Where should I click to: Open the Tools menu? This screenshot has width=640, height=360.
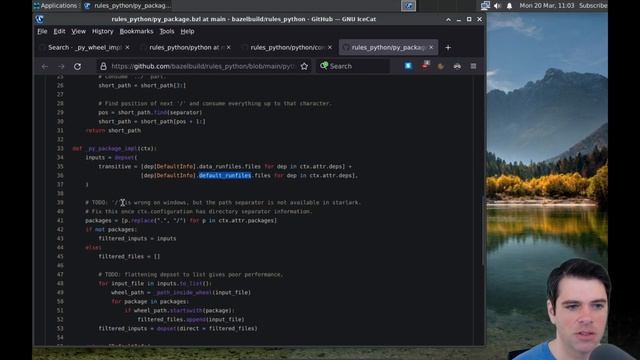[167, 31]
